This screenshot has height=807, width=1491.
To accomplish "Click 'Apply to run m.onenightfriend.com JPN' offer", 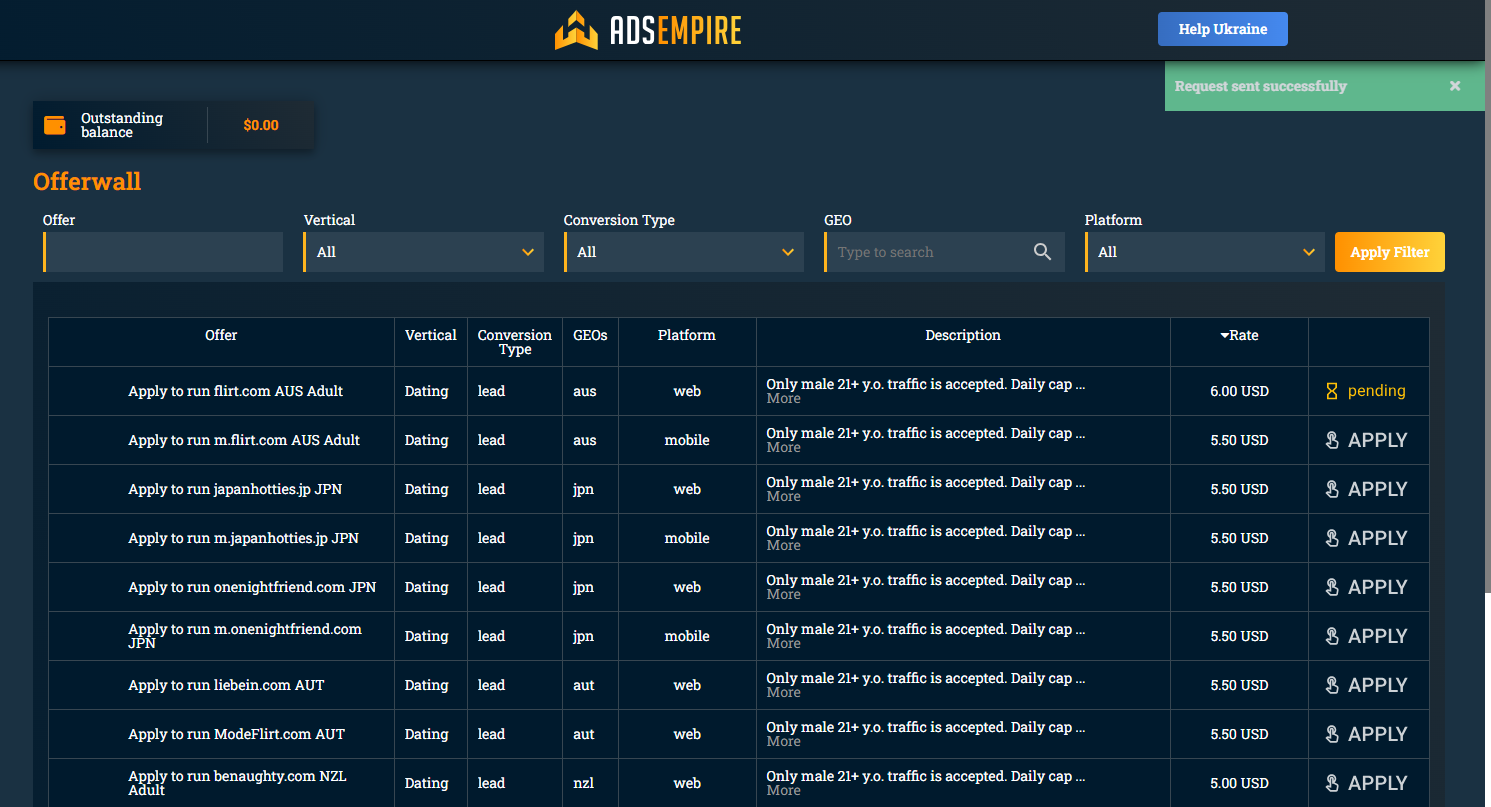I will click(245, 636).
